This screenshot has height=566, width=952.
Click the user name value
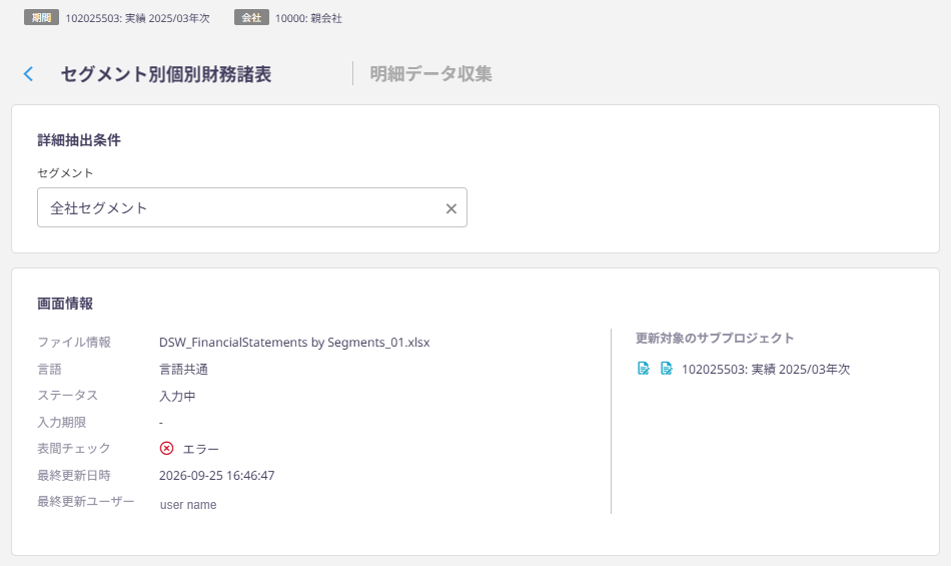[x=188, y=505]
